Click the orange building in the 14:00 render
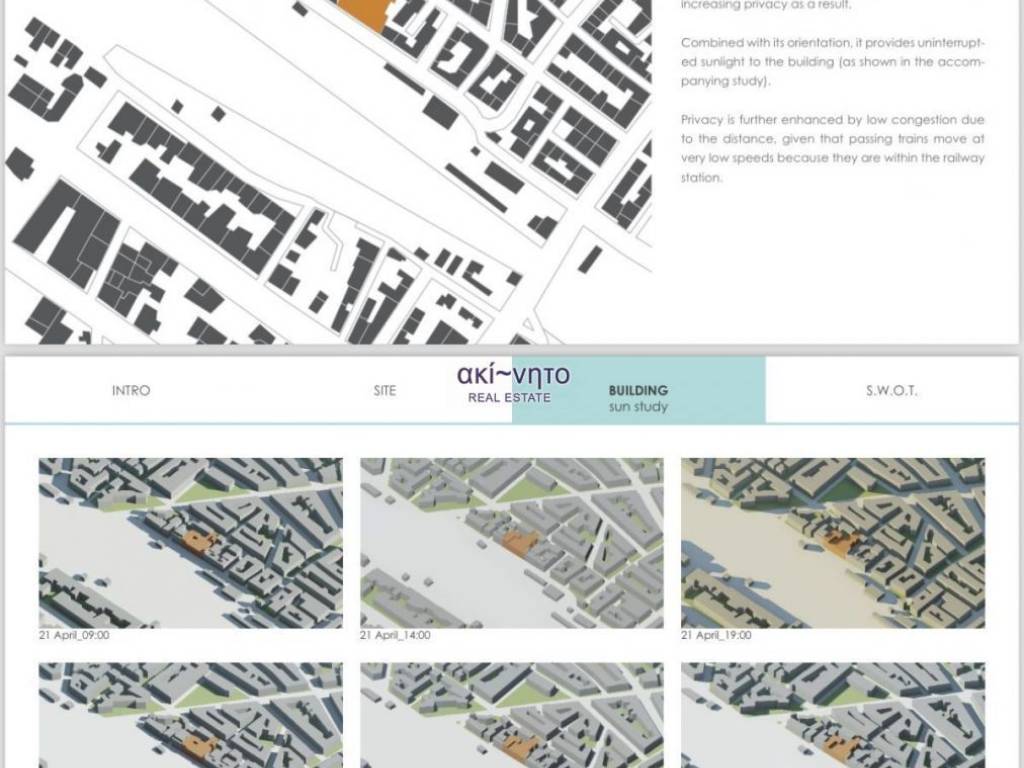Image resolution: width=1024 pixels, height=768 pixels. point(520,543)
